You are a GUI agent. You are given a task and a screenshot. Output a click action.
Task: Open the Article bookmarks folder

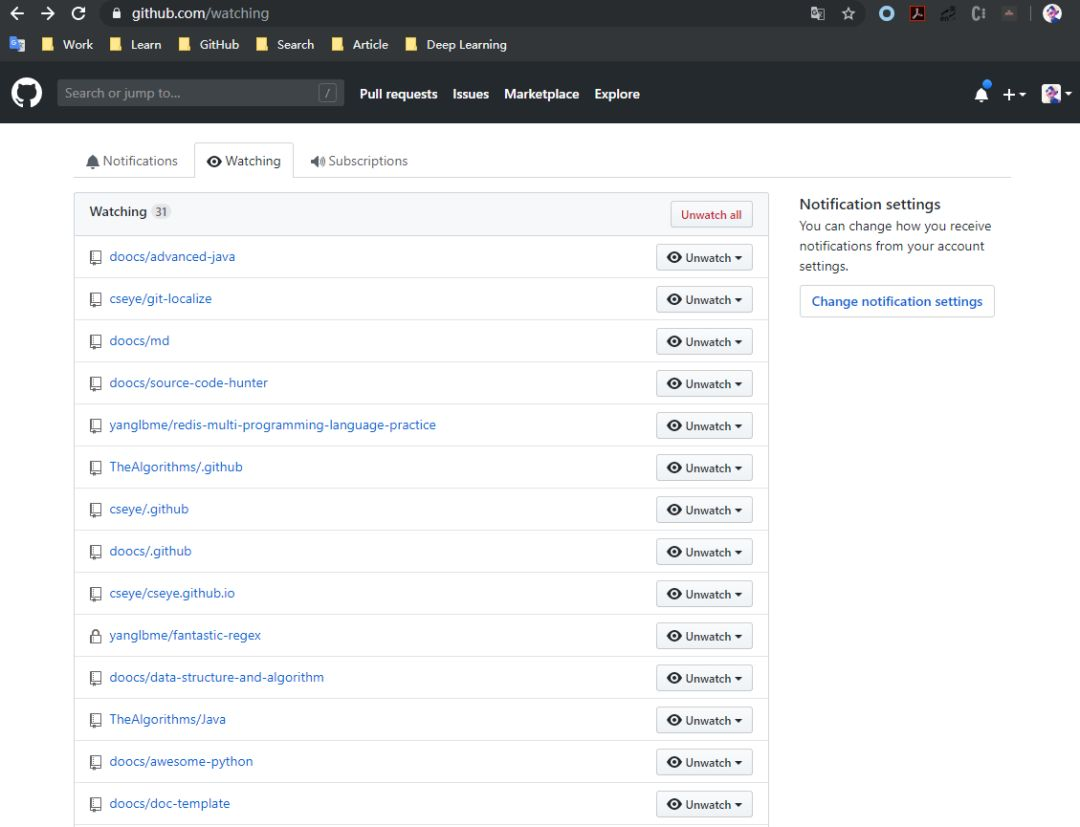360,45
